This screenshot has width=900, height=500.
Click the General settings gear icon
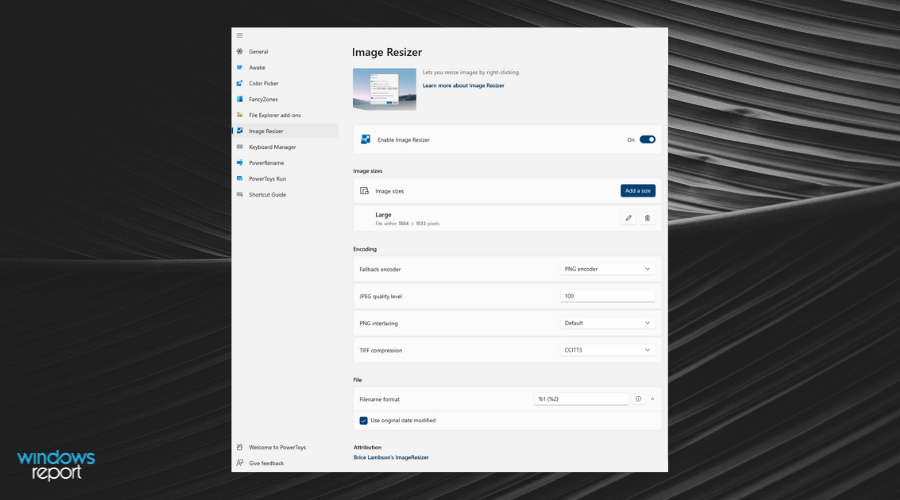point(240,52)
